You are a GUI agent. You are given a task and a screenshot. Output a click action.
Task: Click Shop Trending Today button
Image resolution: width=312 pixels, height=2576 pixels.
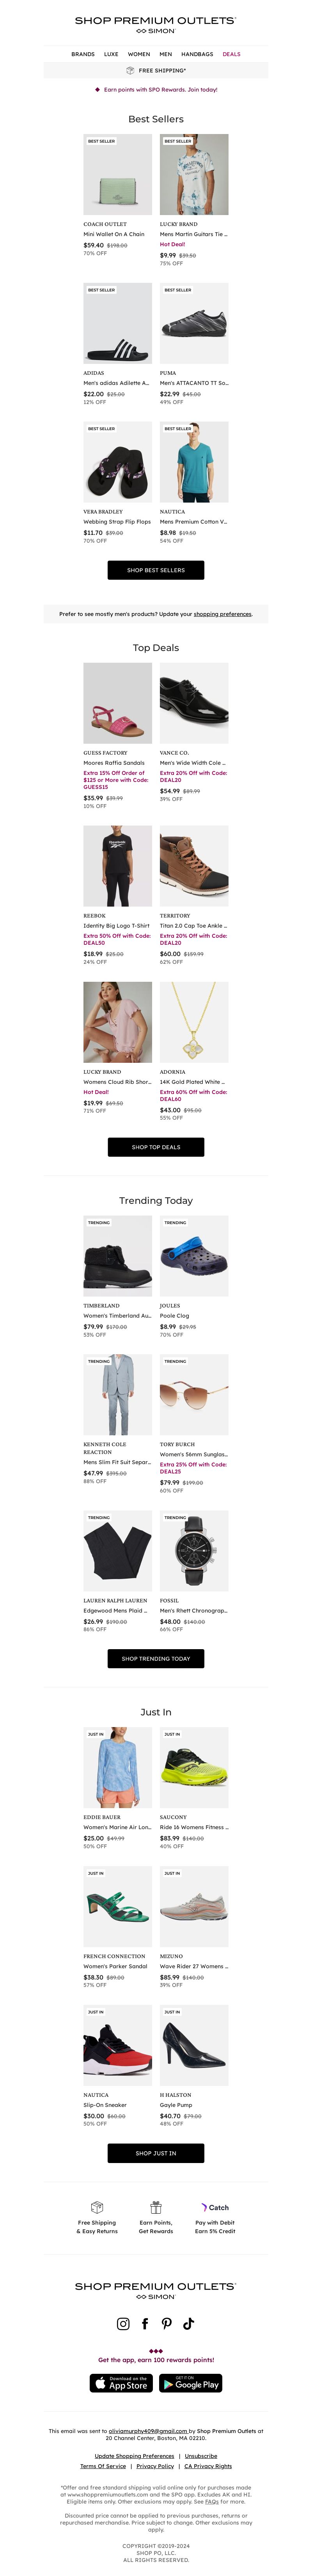156,1658
